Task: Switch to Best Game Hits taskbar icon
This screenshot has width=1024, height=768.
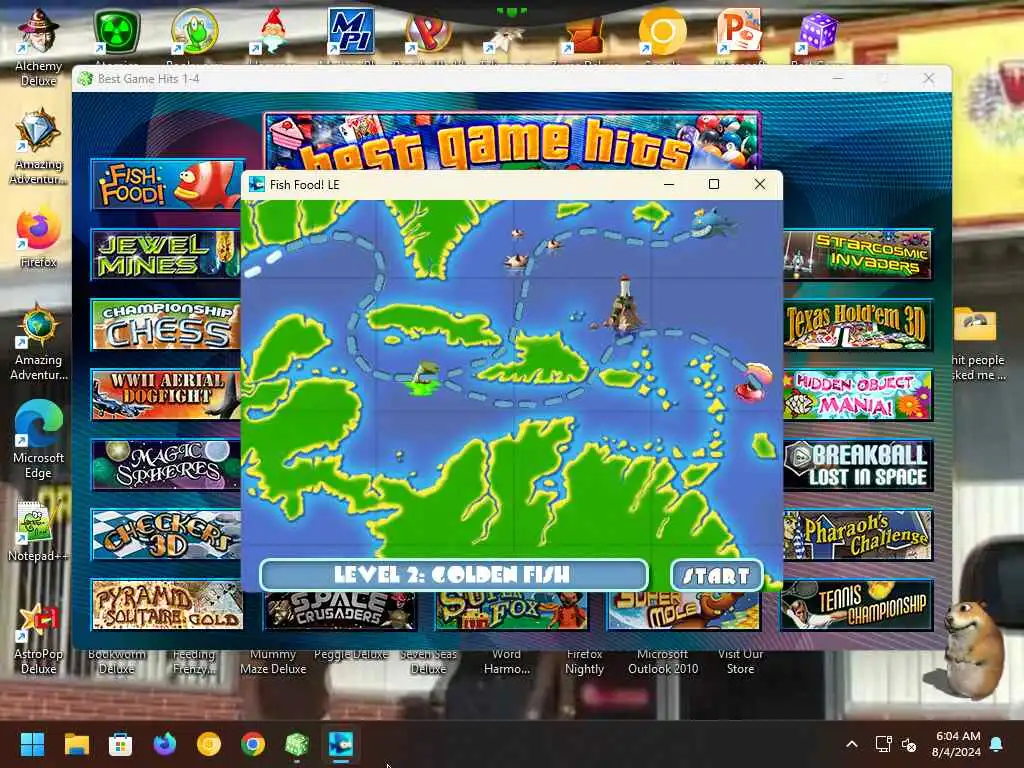Action: [297, 744]
